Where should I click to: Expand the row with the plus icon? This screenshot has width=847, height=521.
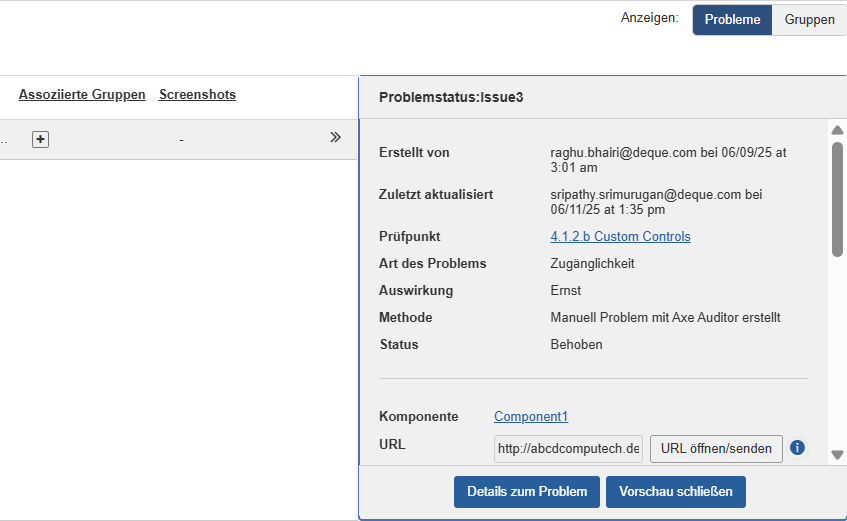(40, 139)
